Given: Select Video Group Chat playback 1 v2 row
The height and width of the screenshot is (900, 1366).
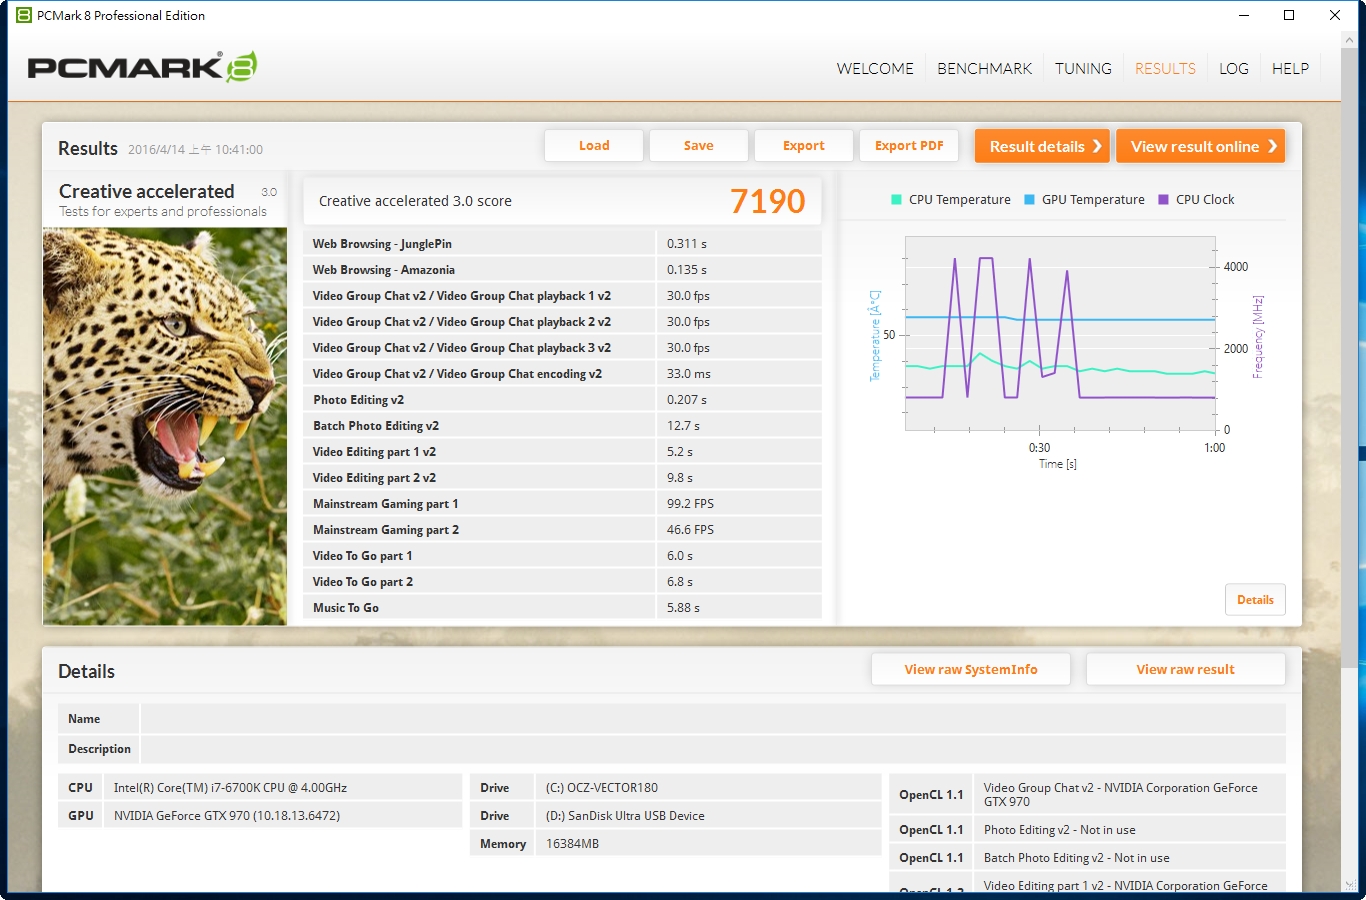Looking at the screenshot, I should (x=562, y=296).
